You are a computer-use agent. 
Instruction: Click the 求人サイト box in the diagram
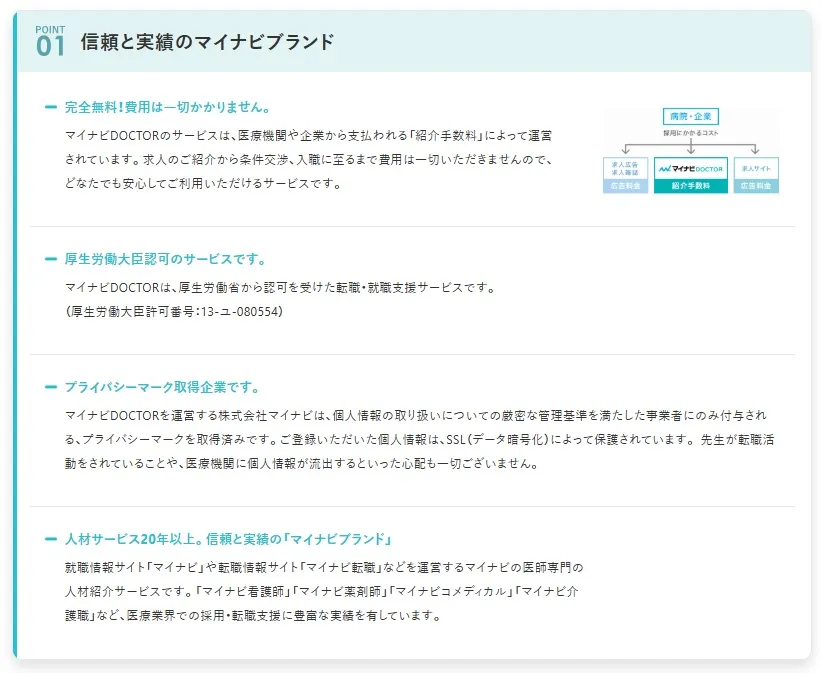click(756, 169)
